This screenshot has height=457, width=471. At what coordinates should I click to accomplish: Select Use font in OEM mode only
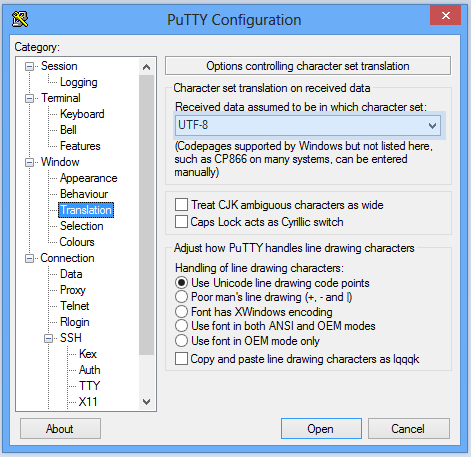[181, 341]
